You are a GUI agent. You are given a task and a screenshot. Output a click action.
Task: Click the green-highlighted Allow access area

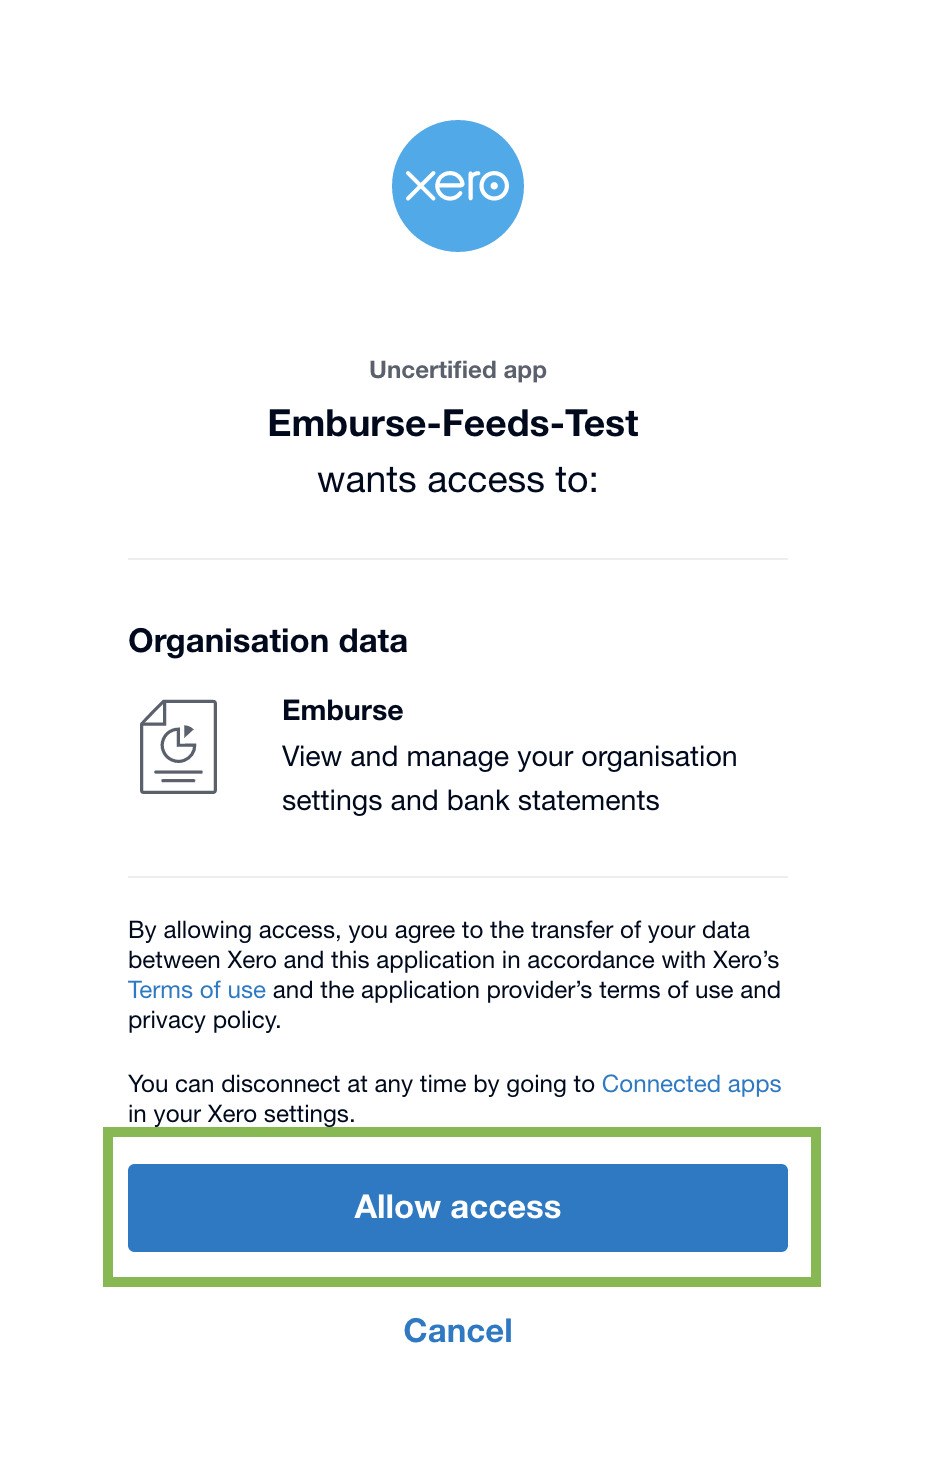pyautogui.click(x=458, y=1207)
